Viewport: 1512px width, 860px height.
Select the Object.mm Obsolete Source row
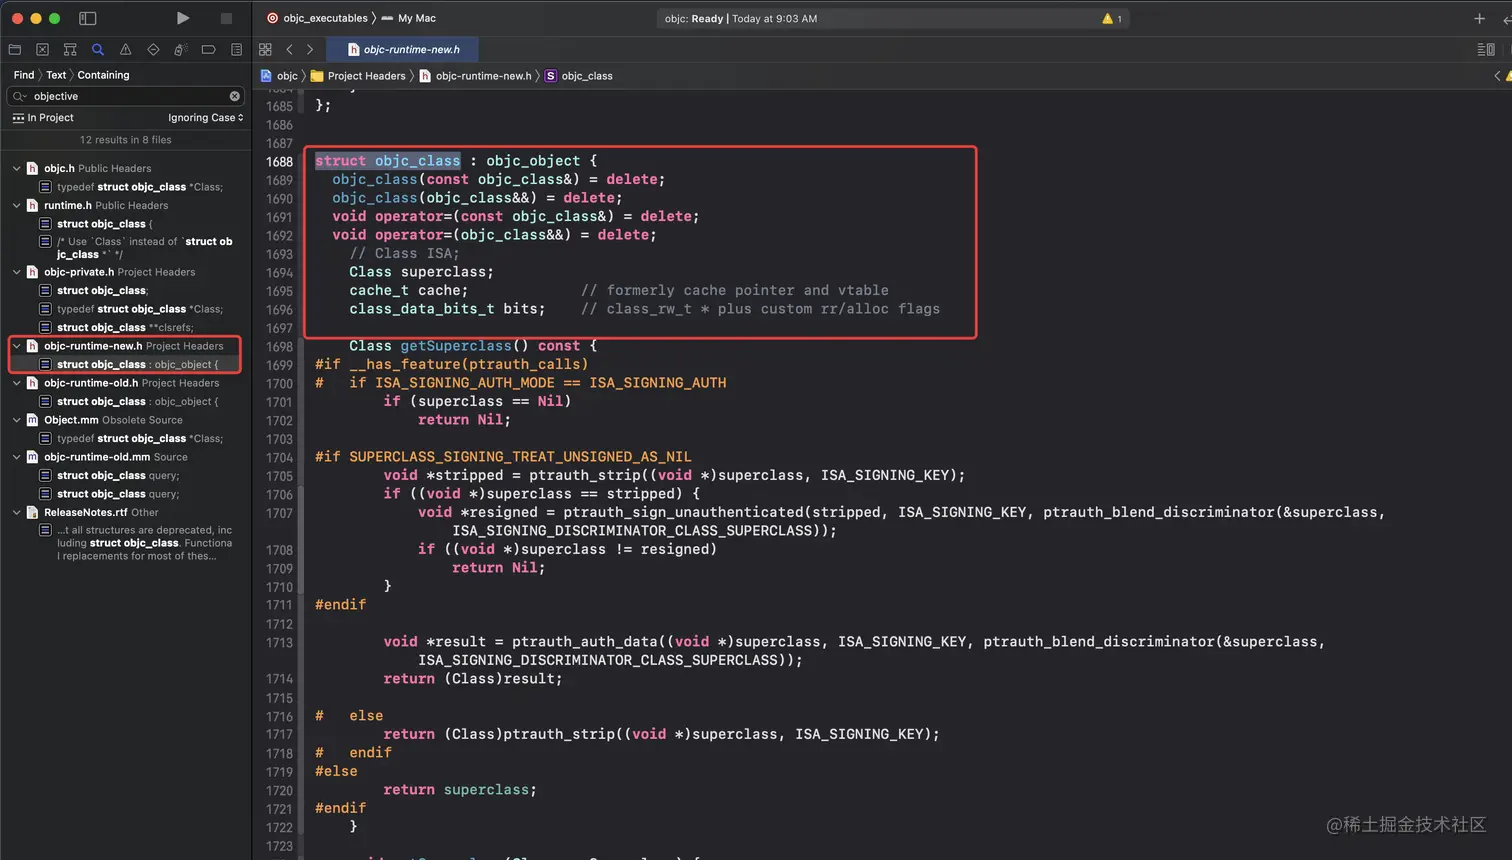click(126, 420)
